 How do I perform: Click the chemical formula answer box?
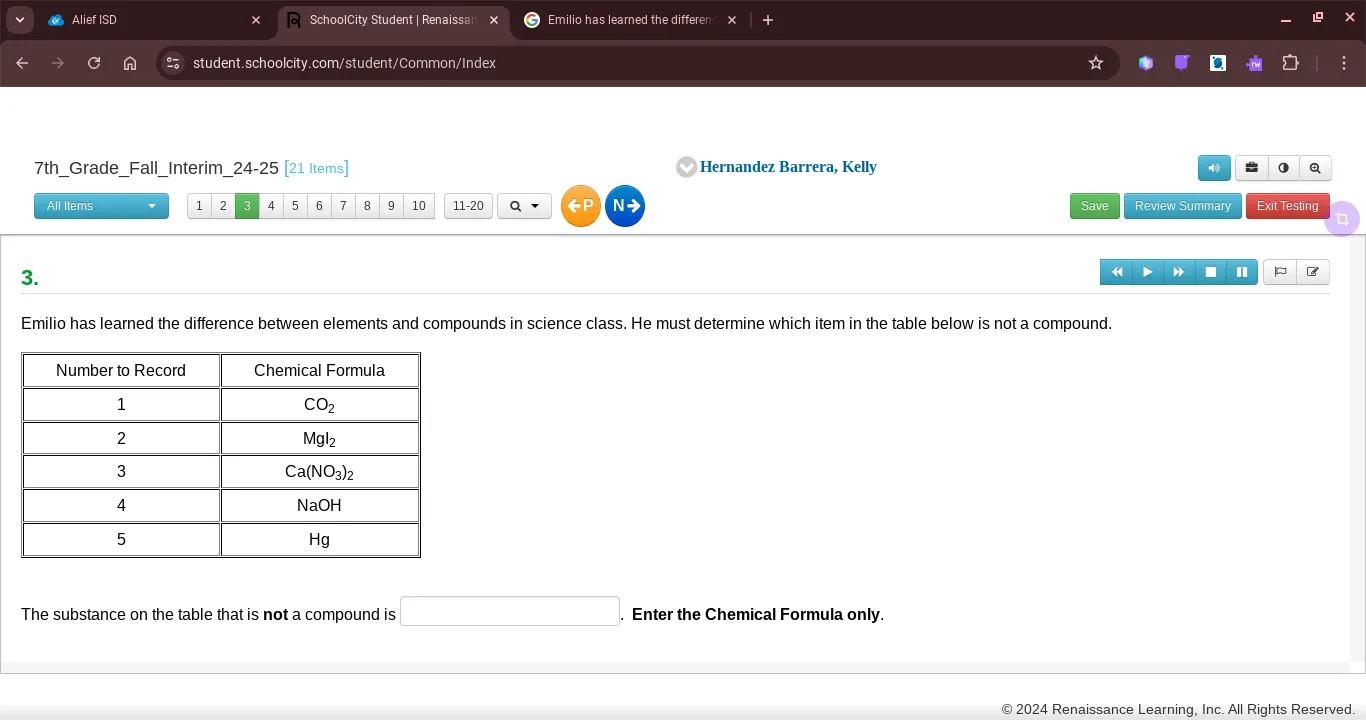tap(510, 612)
